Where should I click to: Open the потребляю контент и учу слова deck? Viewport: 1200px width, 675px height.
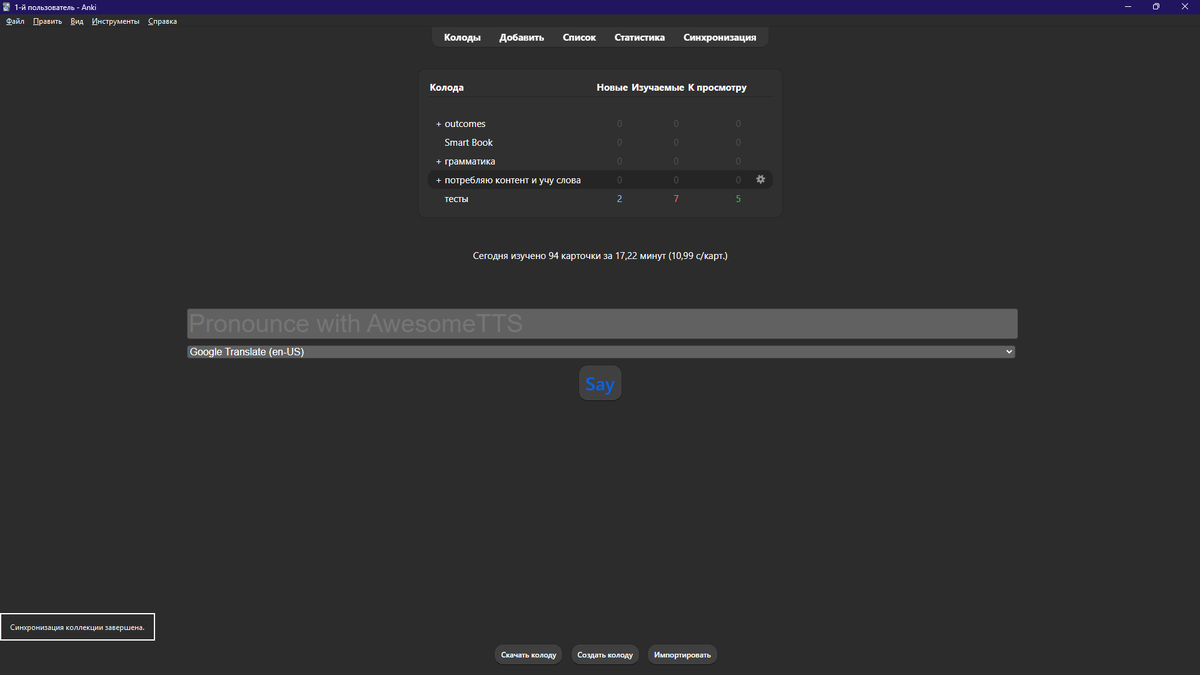(513, 180)
